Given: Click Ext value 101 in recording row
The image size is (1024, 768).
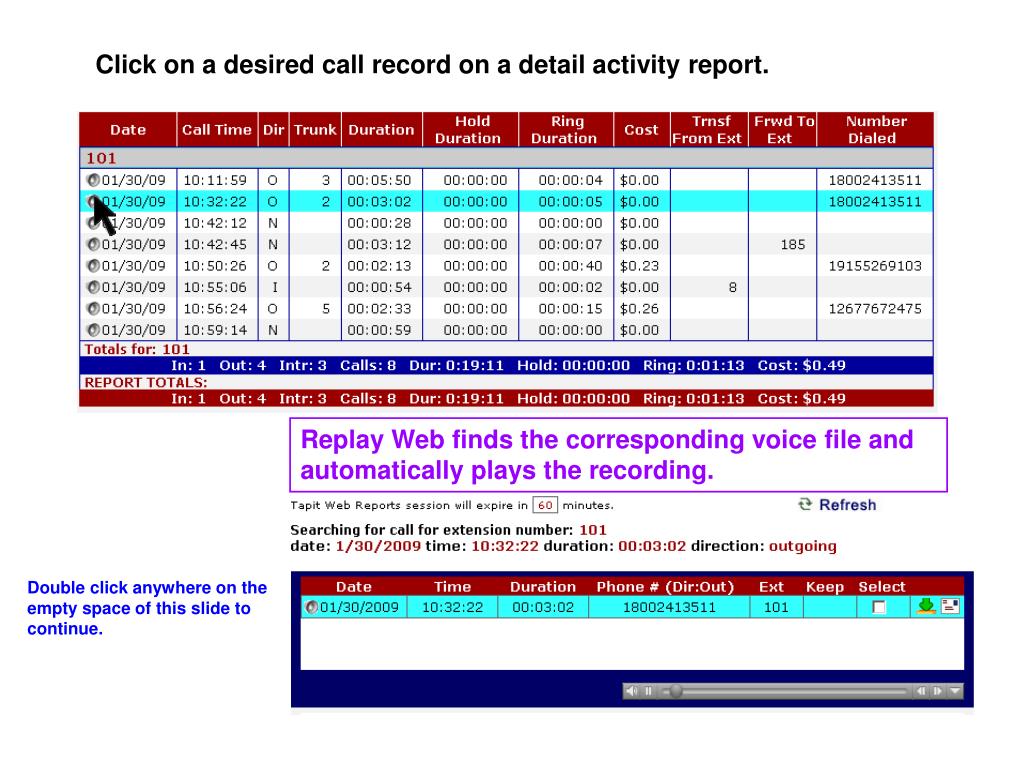Looking at the screenshot, I should click(x=776, y=607).
